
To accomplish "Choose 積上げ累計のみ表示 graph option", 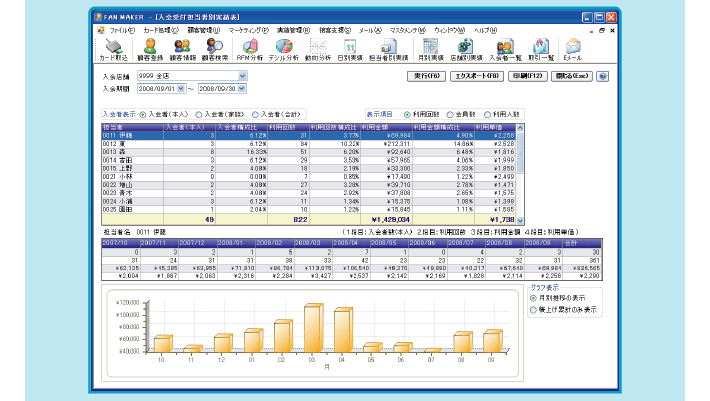I will click(533, 310).
